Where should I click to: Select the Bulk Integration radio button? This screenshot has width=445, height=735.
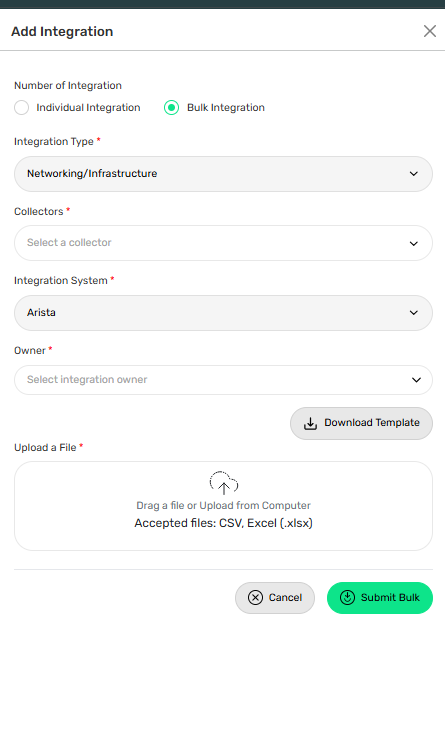[171, 108]
